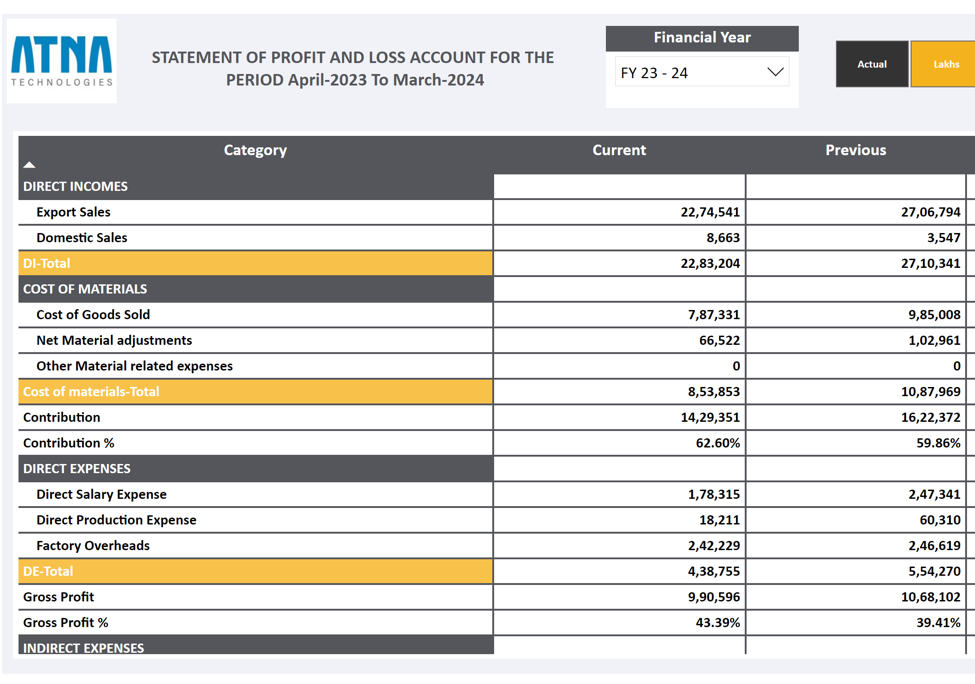Click the Cost of materials-Total highlighted row
Screen dimensions: 975x684
[x=256, y=392]
